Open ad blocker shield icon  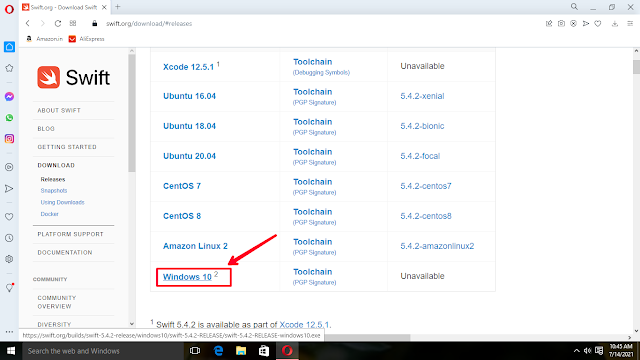tap(573, 24)
